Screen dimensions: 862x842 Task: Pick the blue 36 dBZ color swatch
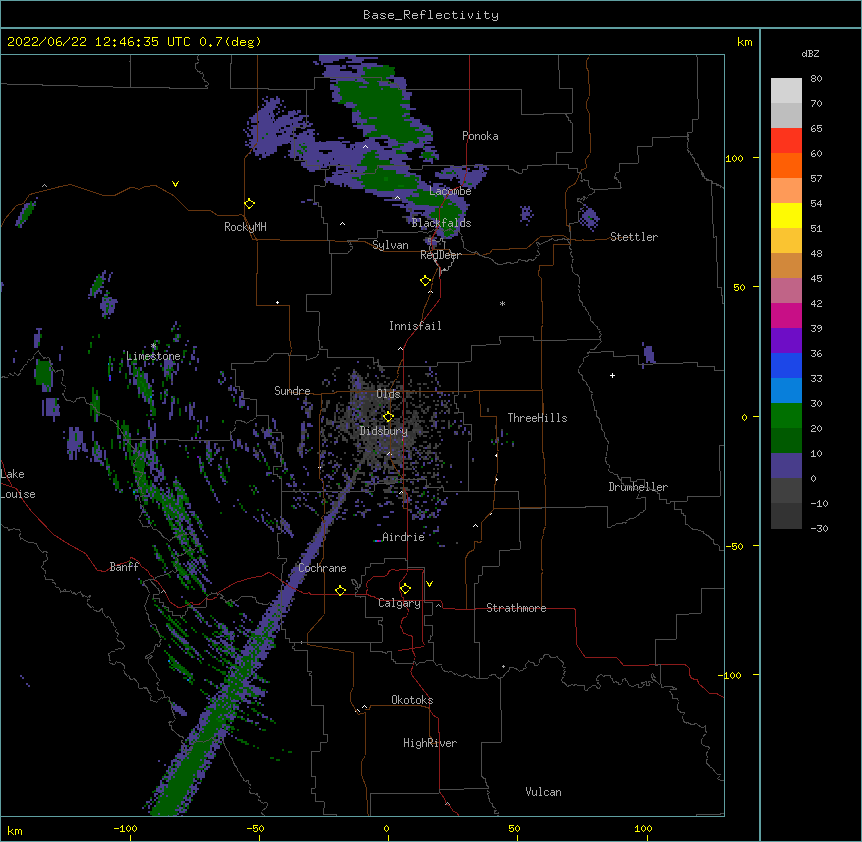[786, 365]
